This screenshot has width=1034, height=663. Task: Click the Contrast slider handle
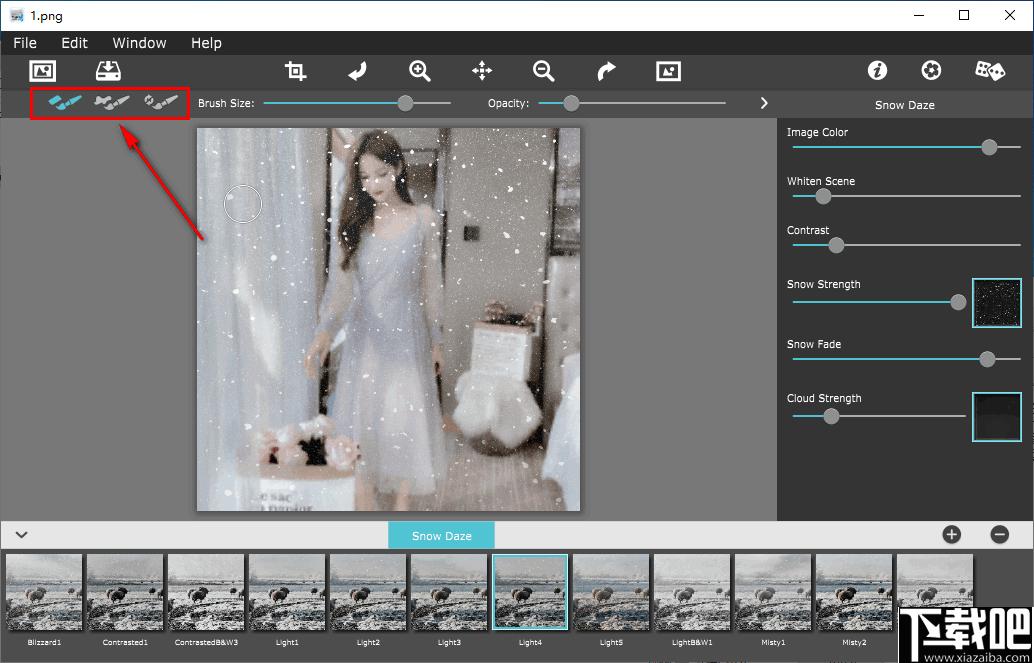[x=836, y=245]
